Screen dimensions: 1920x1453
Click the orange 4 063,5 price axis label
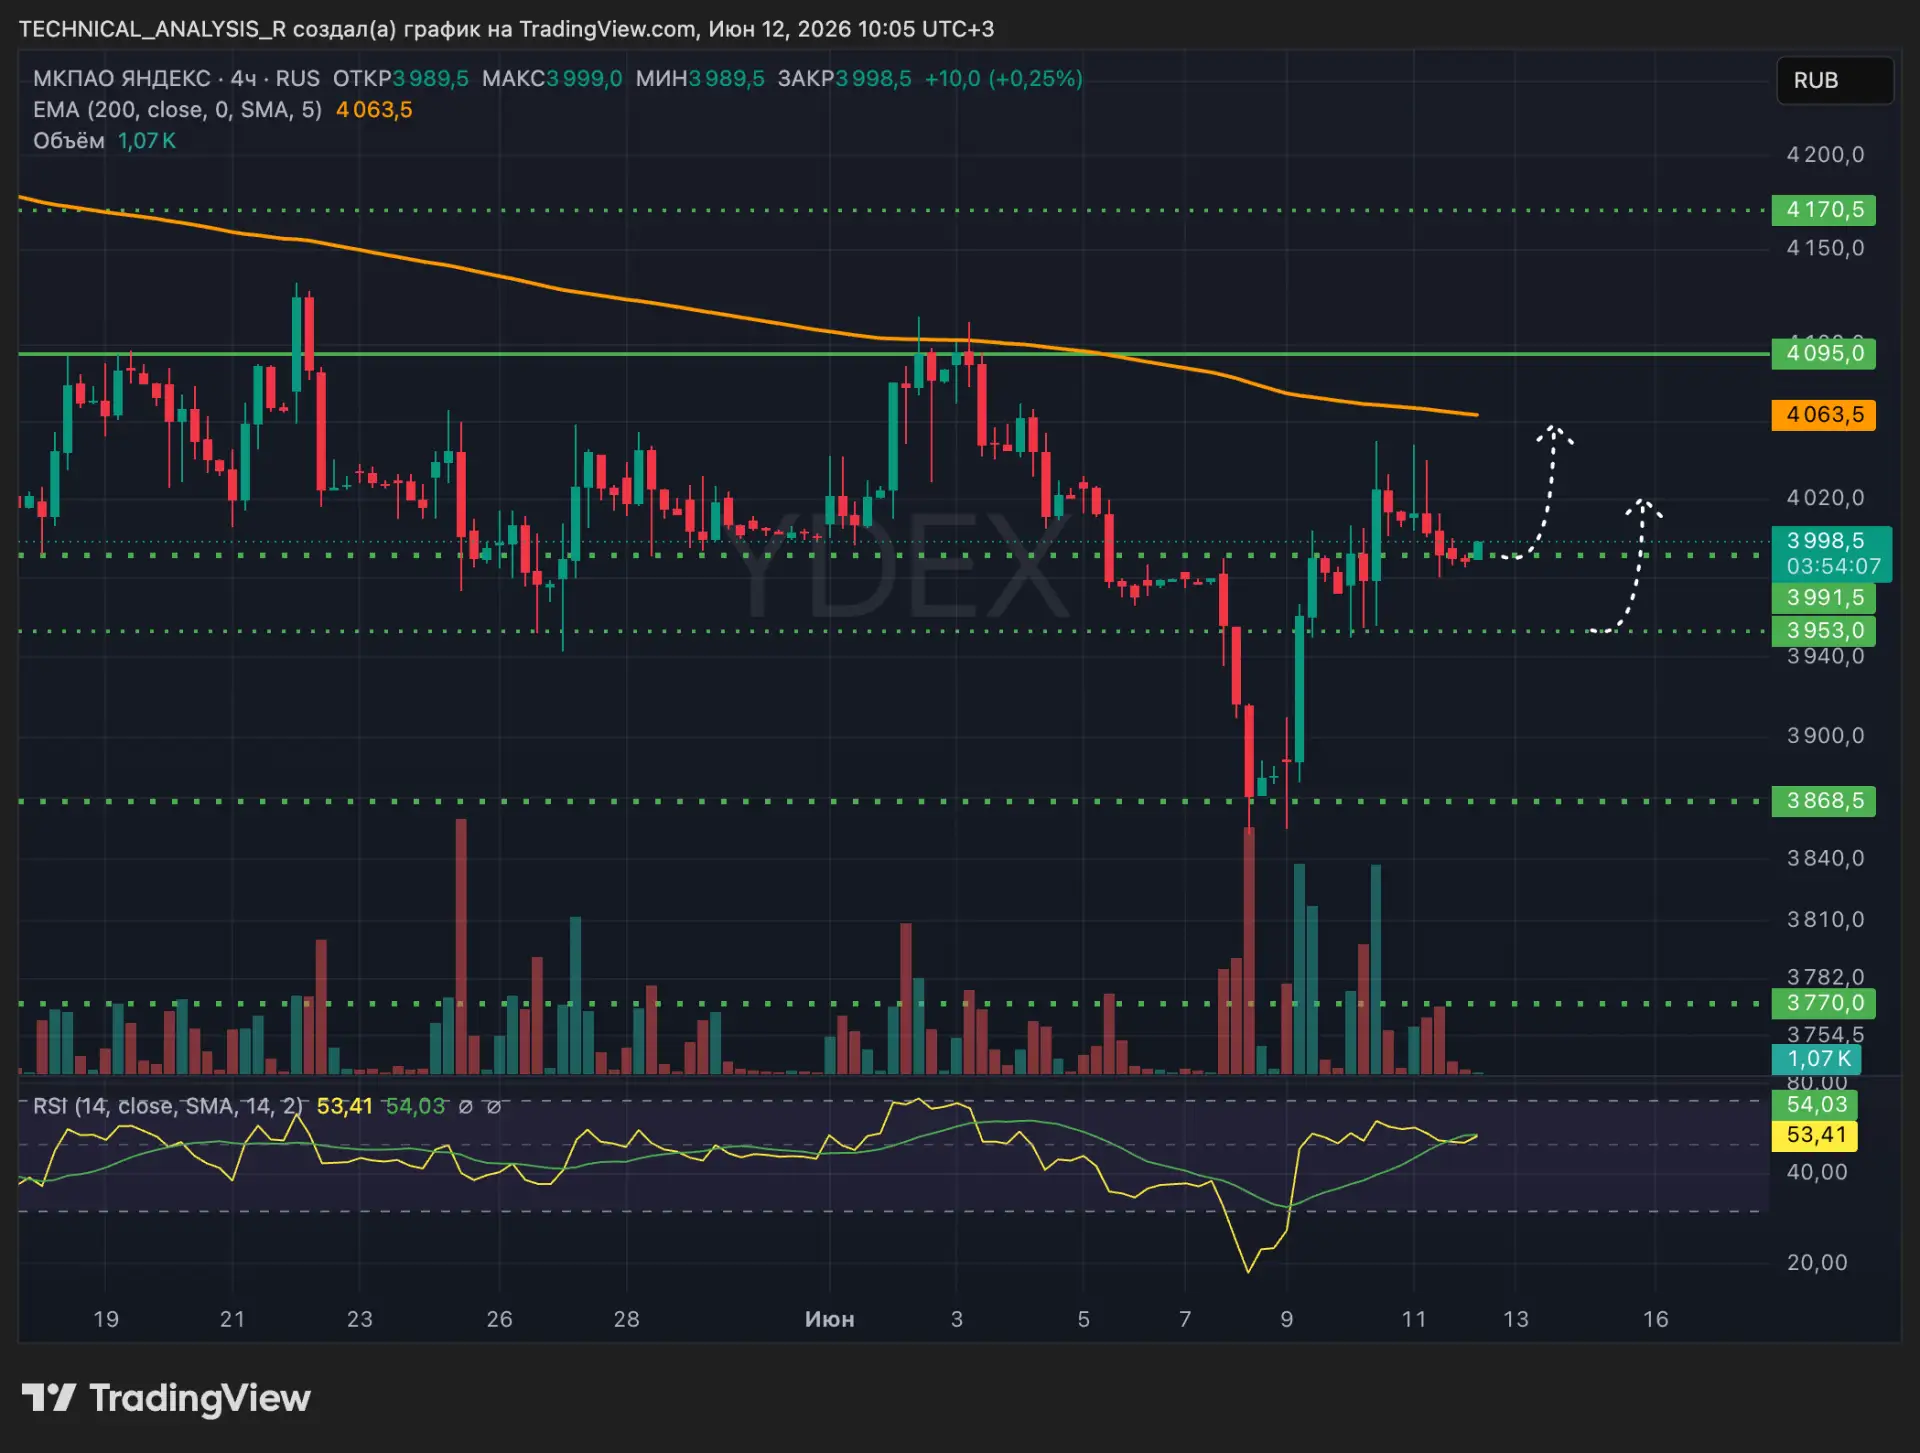(x=1823, y=415)
